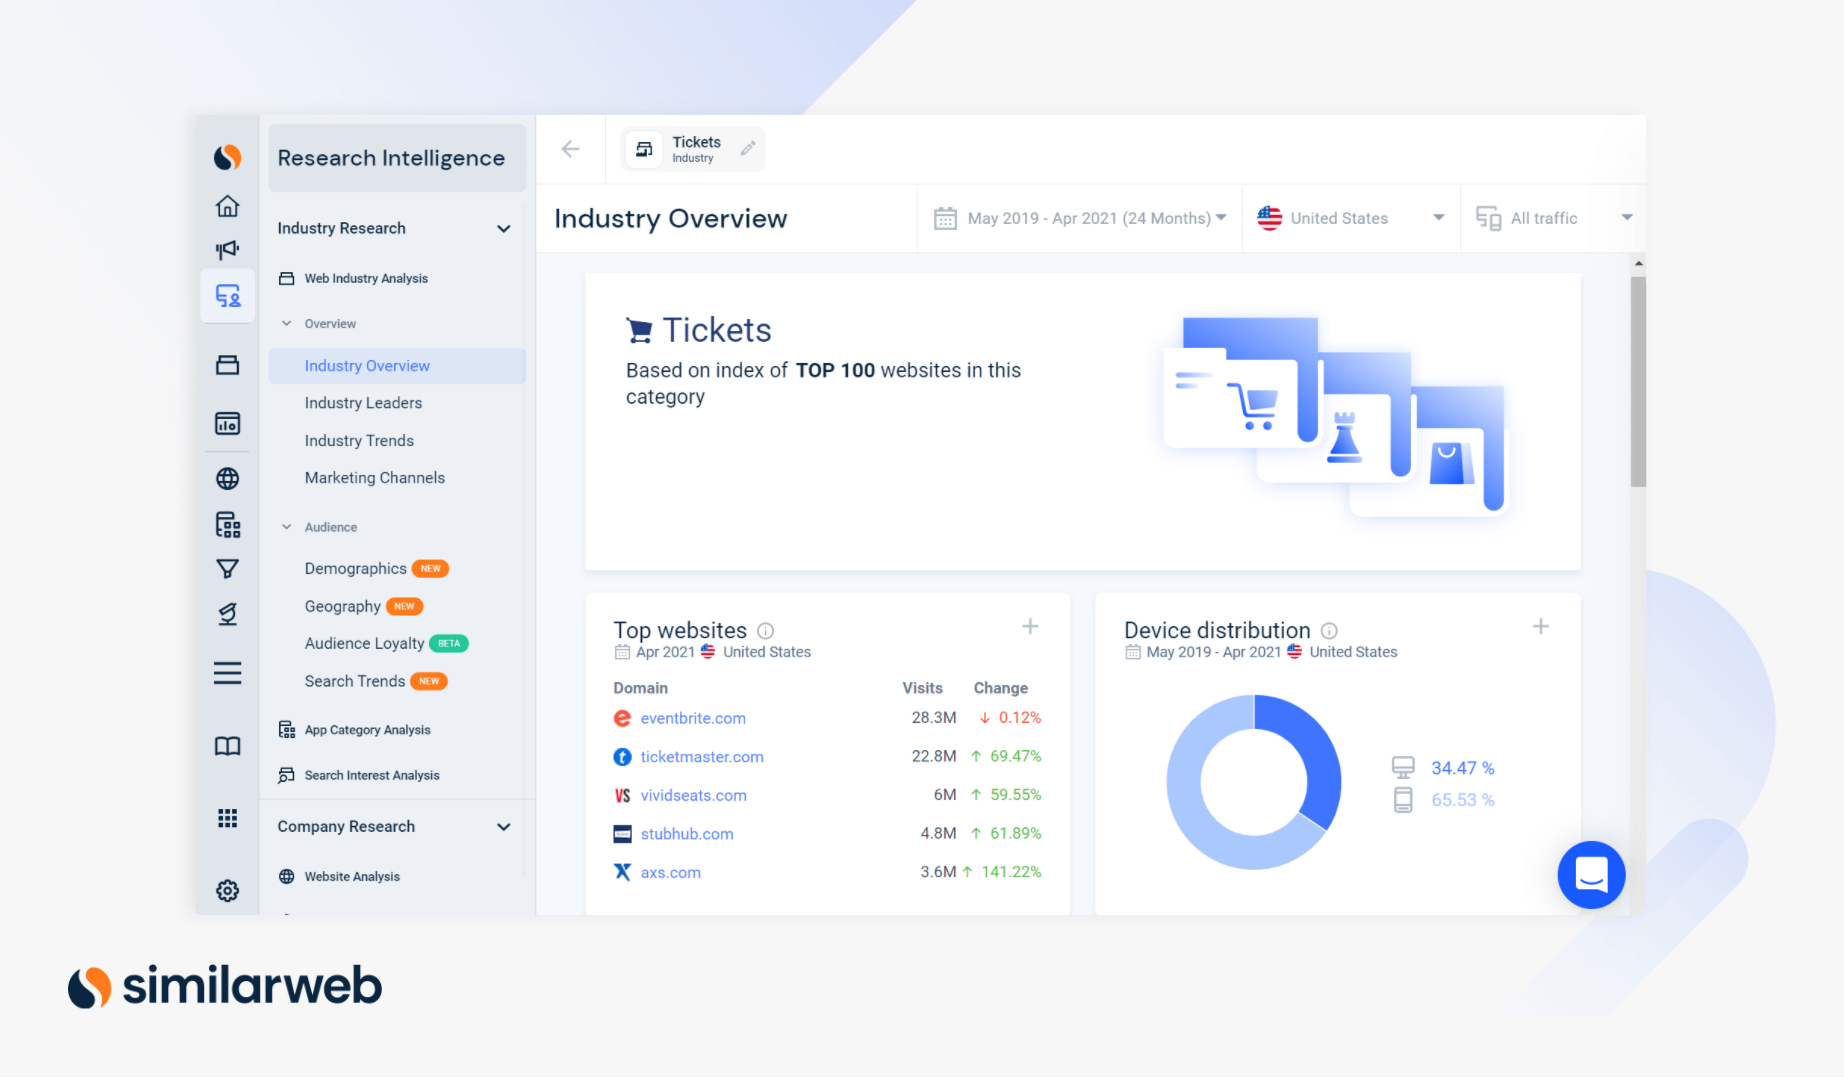Click the globe icon in the sidebar rail
The height and width of the screenshot is (1080, 1844).
228,479
